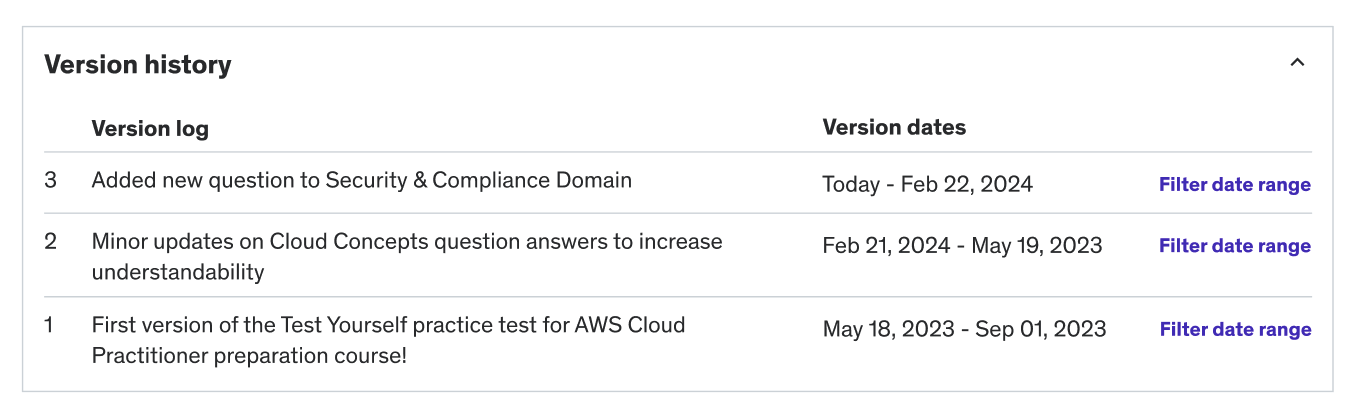The width and height of the screenshot is (1360, 418).
Task: Select version number 2 in list
Action: (50, 242)
